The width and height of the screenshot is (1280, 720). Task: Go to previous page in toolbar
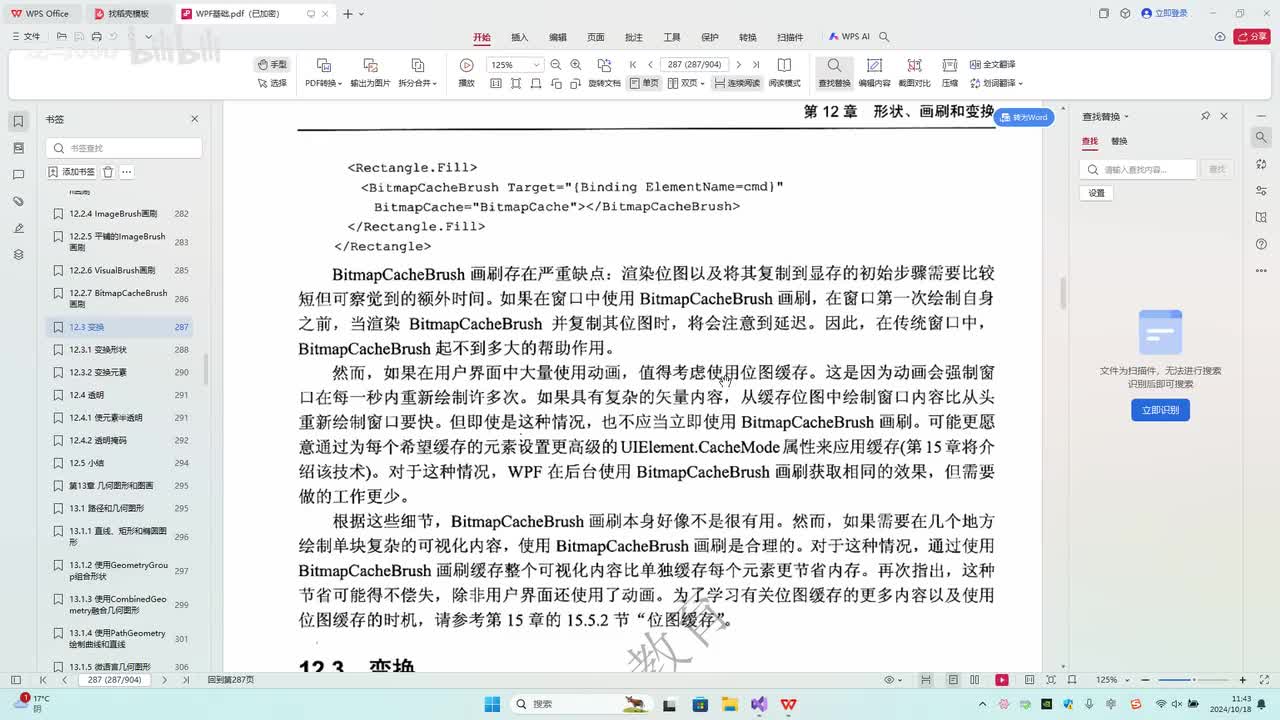point(650,65)
